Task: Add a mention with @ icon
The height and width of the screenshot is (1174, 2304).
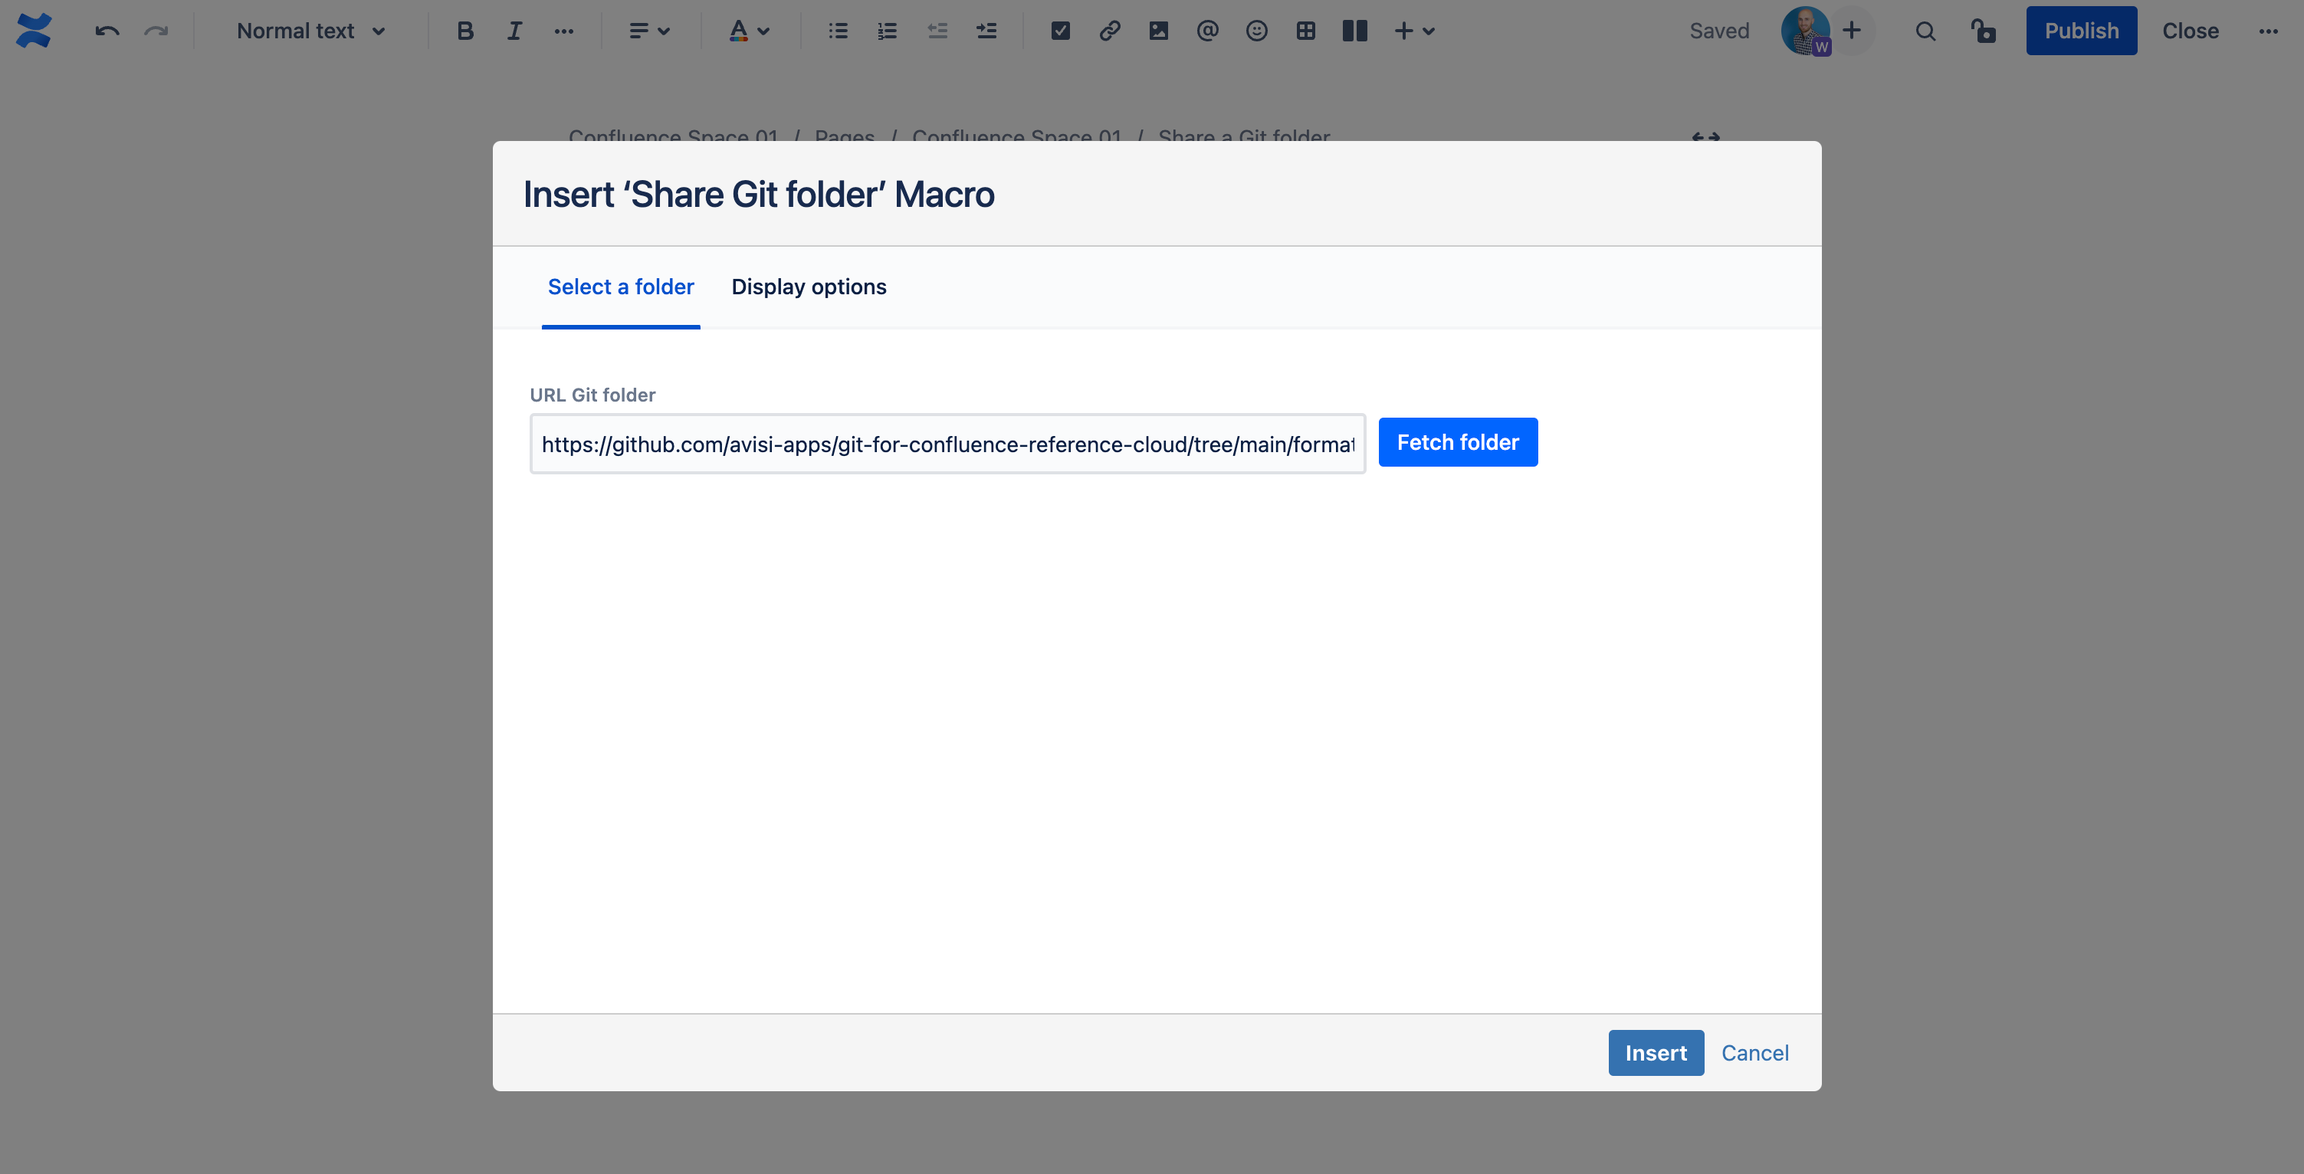Action: (x=1207, y=31)
